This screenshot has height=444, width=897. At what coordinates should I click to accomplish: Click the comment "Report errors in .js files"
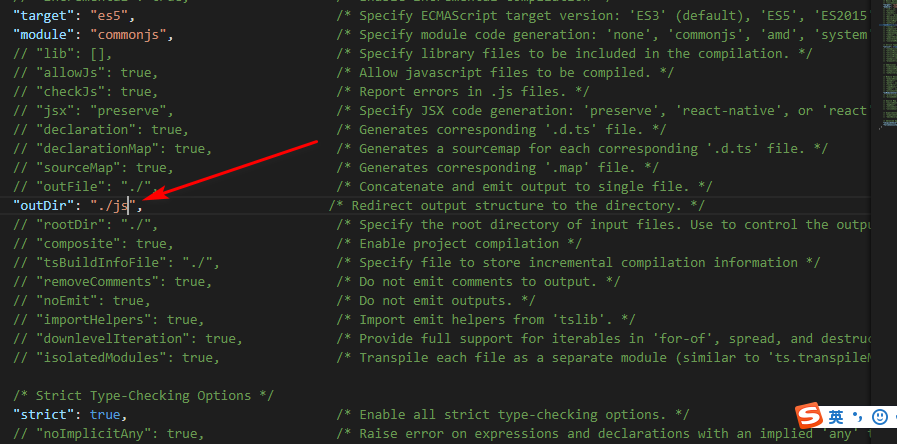[463, 92]
